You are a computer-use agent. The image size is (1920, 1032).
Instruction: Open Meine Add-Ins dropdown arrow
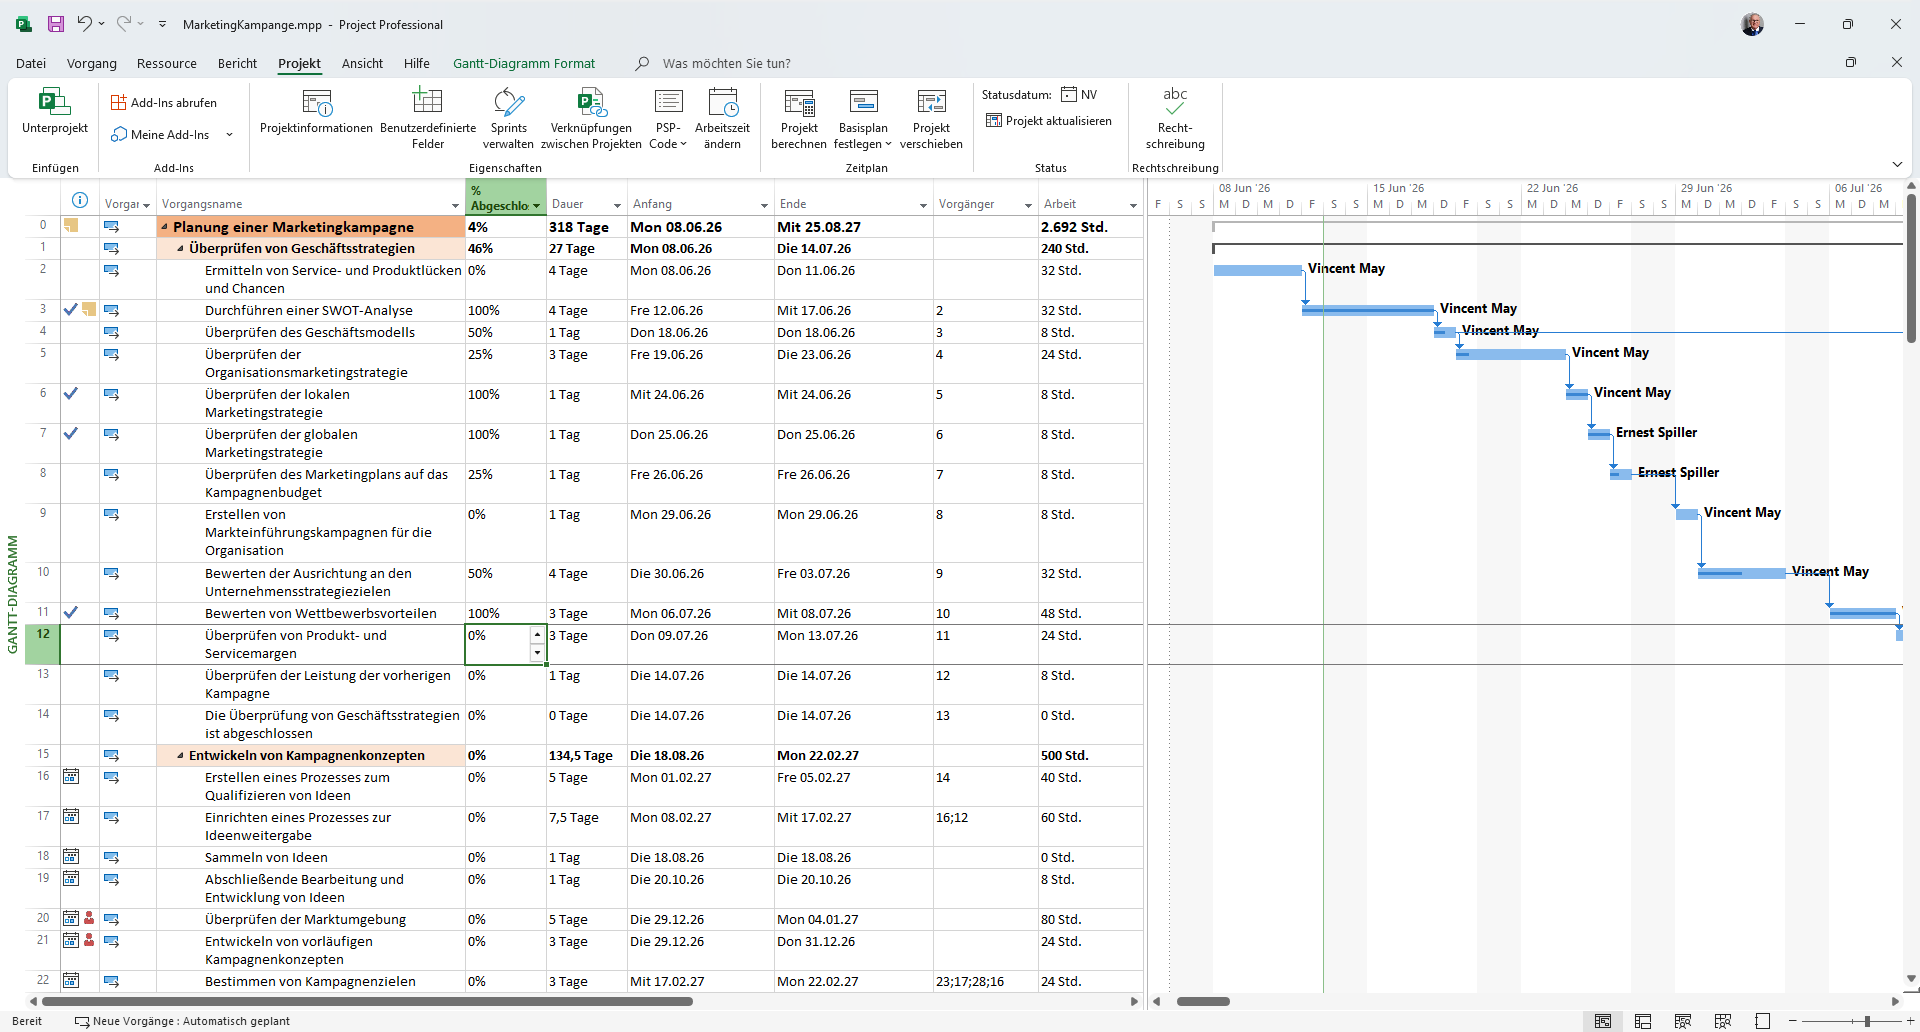point(230,135)
